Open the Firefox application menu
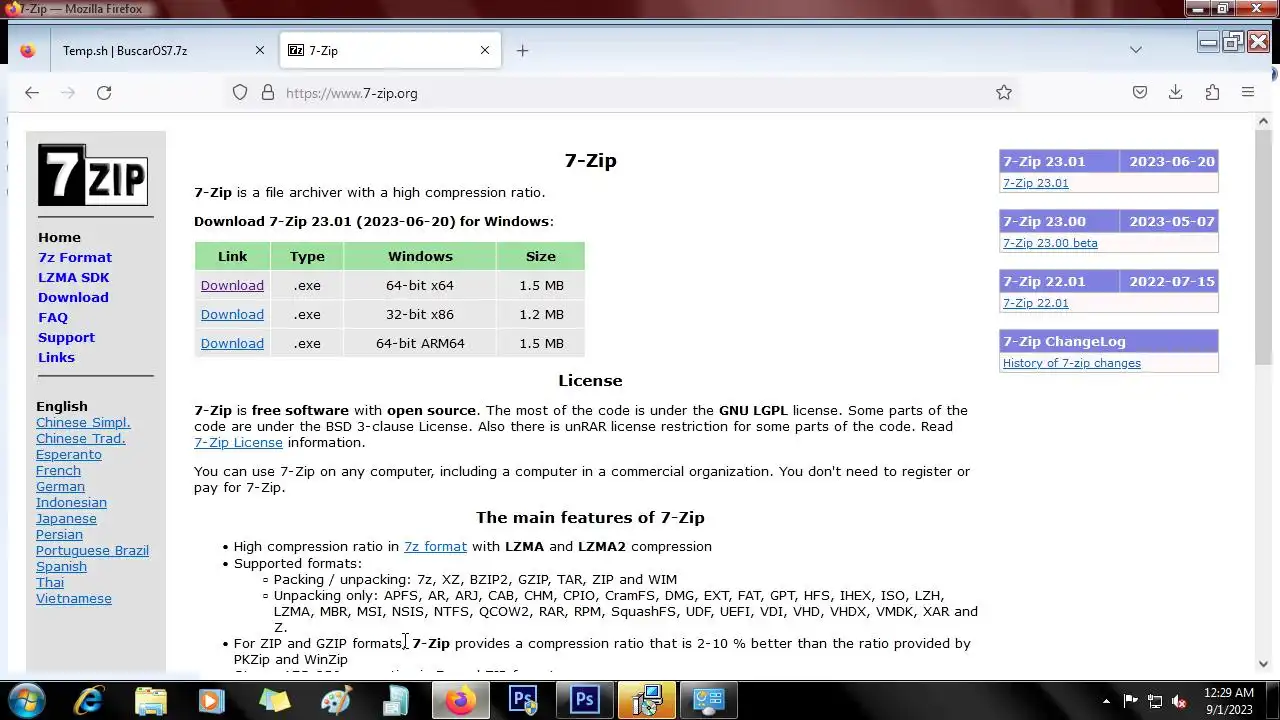The image size is (1280, 720). tap(1248, 93)
